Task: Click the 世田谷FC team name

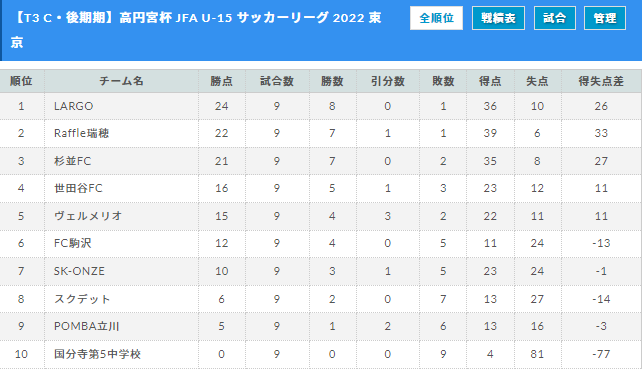Action: click(x=78, y=188)
